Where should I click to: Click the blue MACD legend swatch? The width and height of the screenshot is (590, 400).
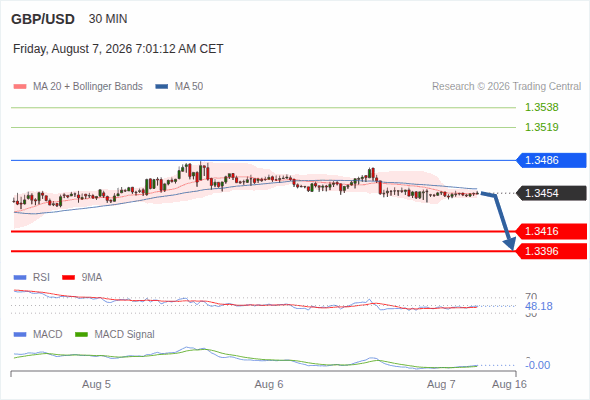(x=20, y=335)
